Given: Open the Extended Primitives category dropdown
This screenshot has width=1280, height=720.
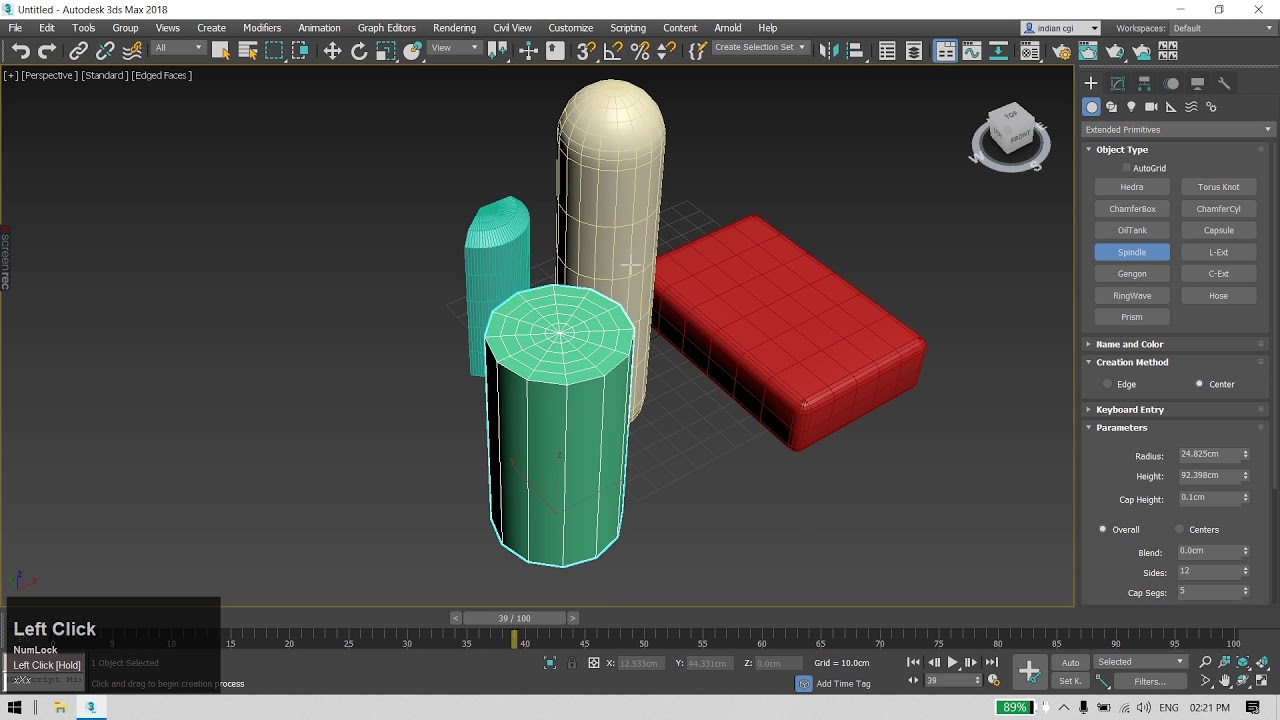Looking at the screenshot, I should (x=1178, y=129).
